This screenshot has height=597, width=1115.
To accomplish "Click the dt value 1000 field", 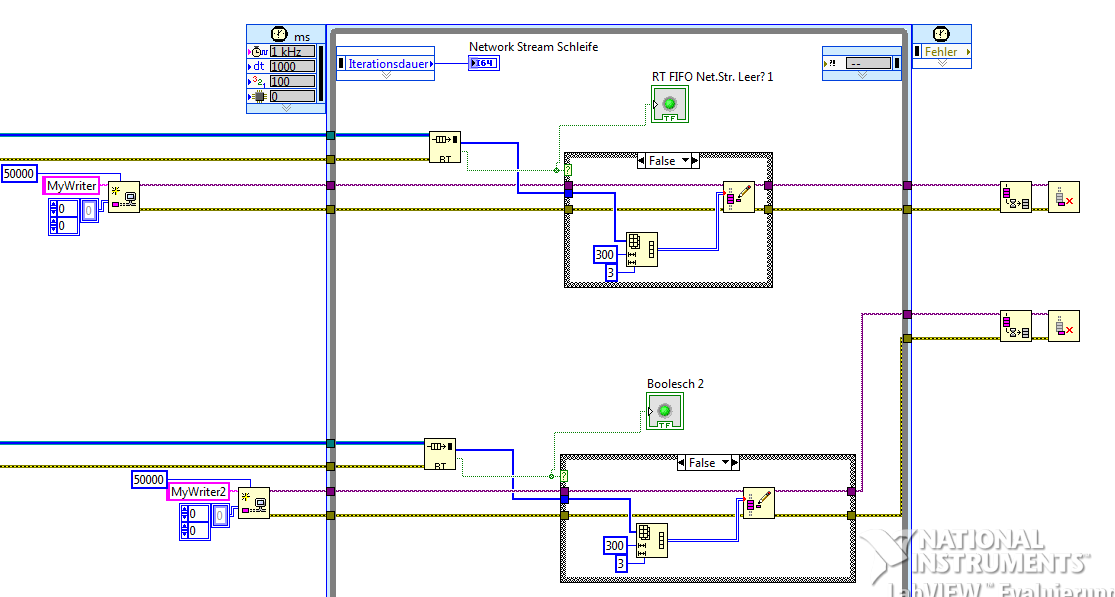I will pos(292,66).
